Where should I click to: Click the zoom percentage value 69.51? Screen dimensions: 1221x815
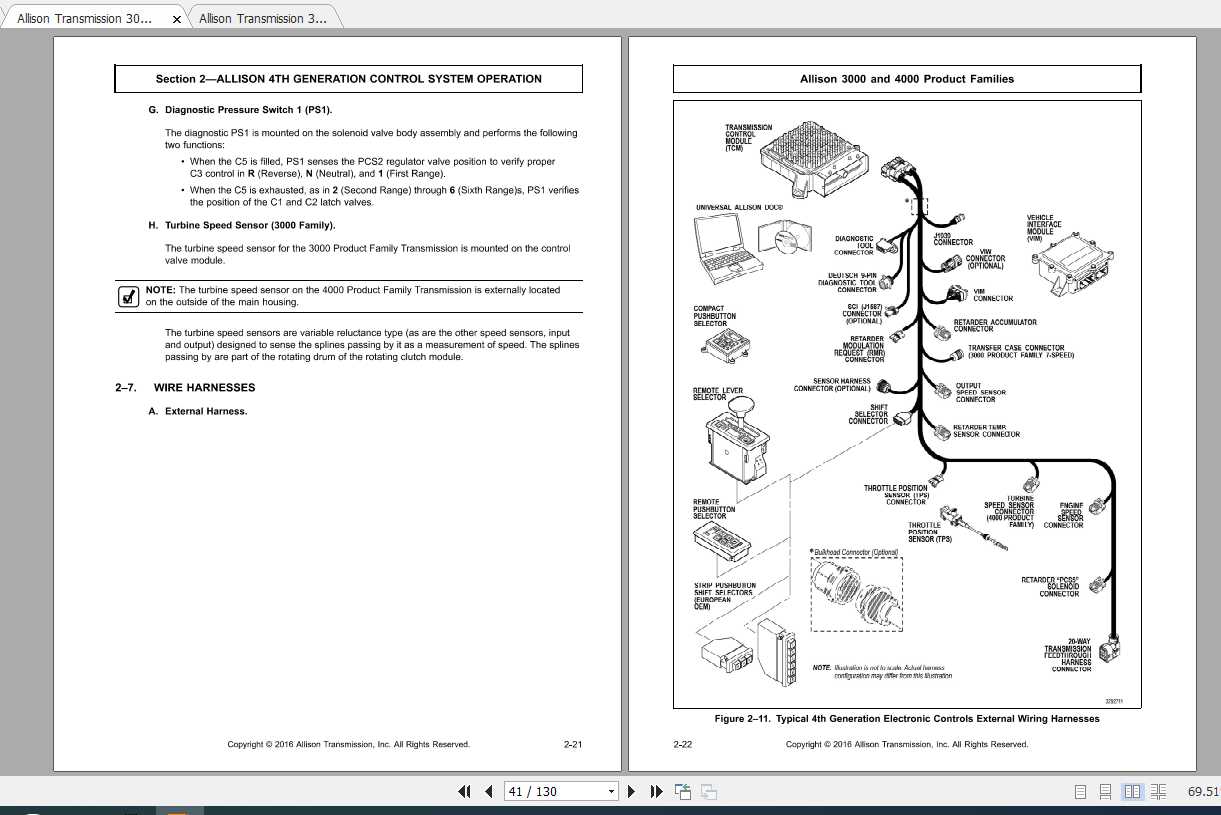click(1202, 791)
